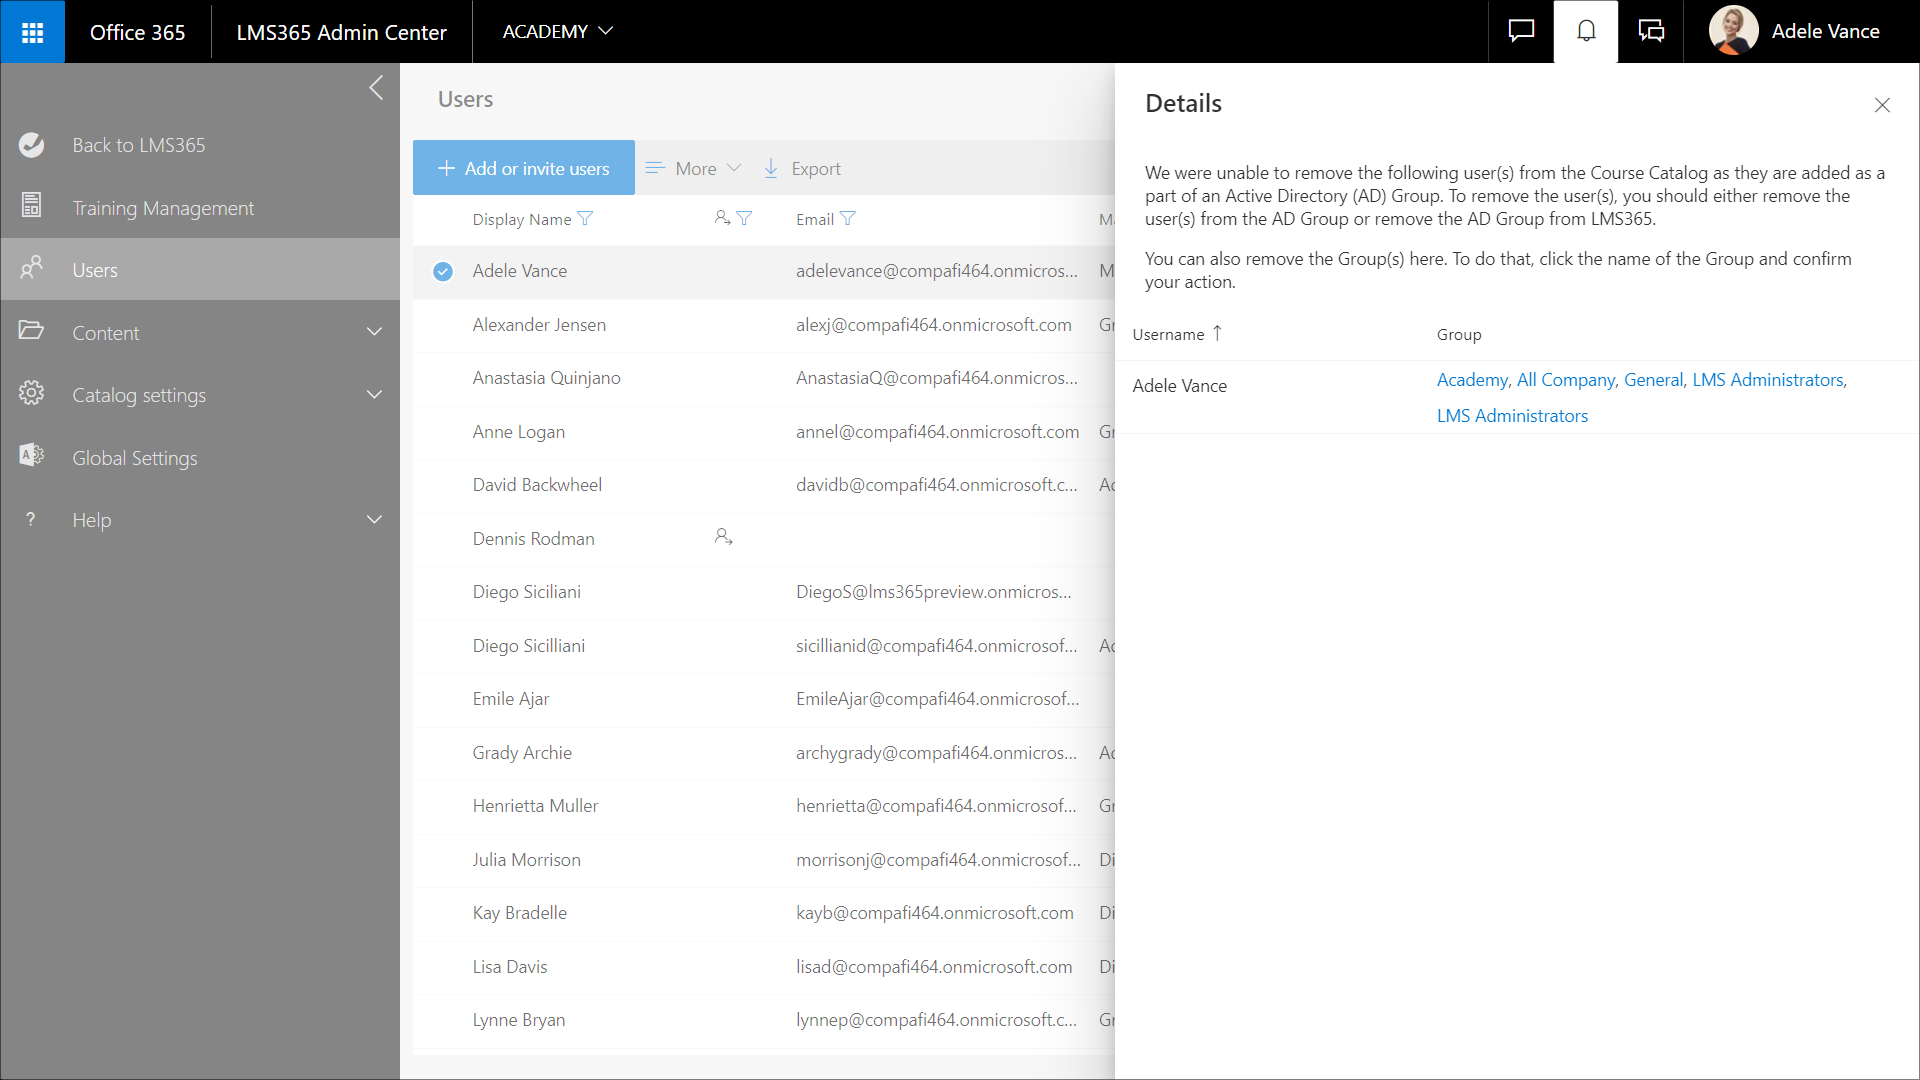Open the feedback conversation icon in header
The width and height of the screenshot is (1920, 1080).
(1651, 31)
